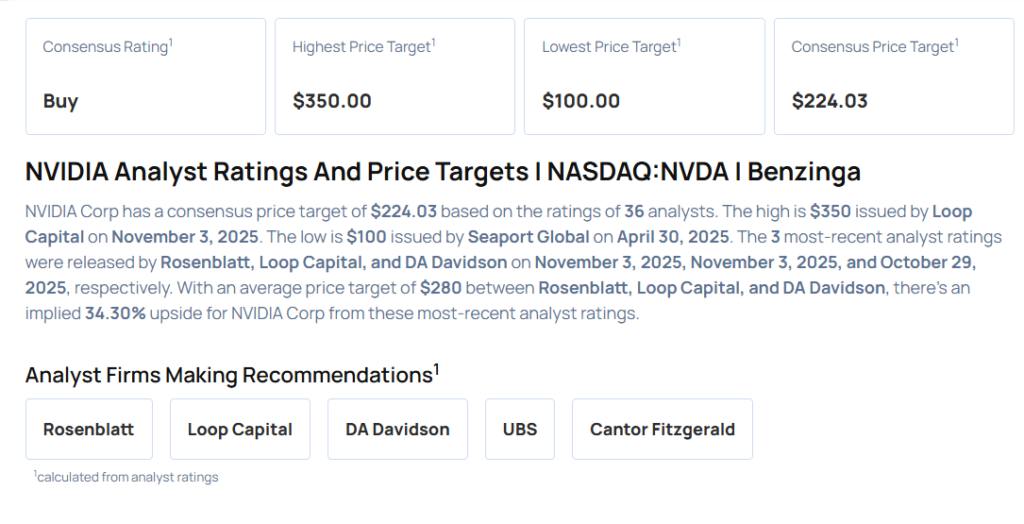Image resolution: width=1024 pixels, height=524 pixels.
Task: Click the bold 36 analysts count
Action: 634,212
